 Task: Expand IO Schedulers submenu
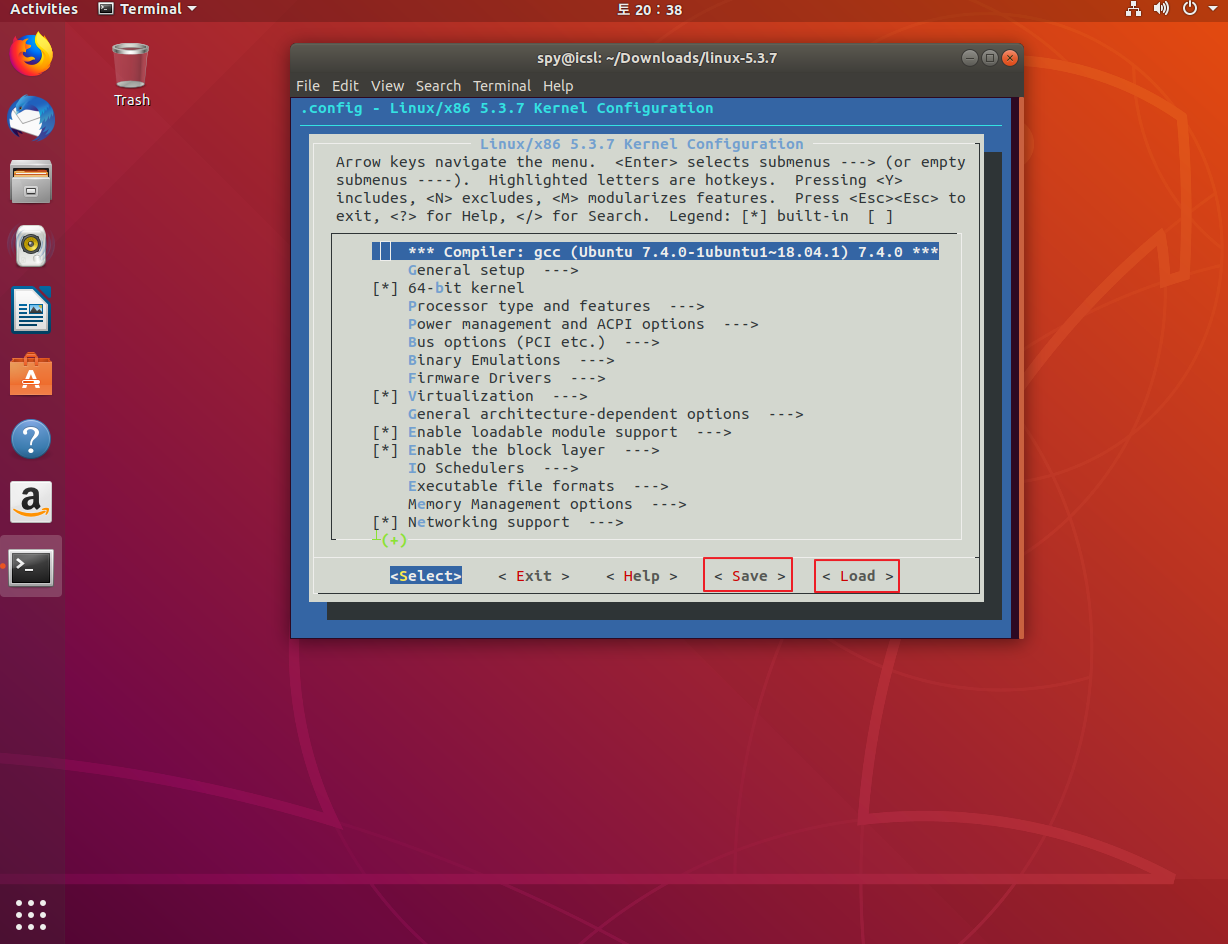click(493, 468)
